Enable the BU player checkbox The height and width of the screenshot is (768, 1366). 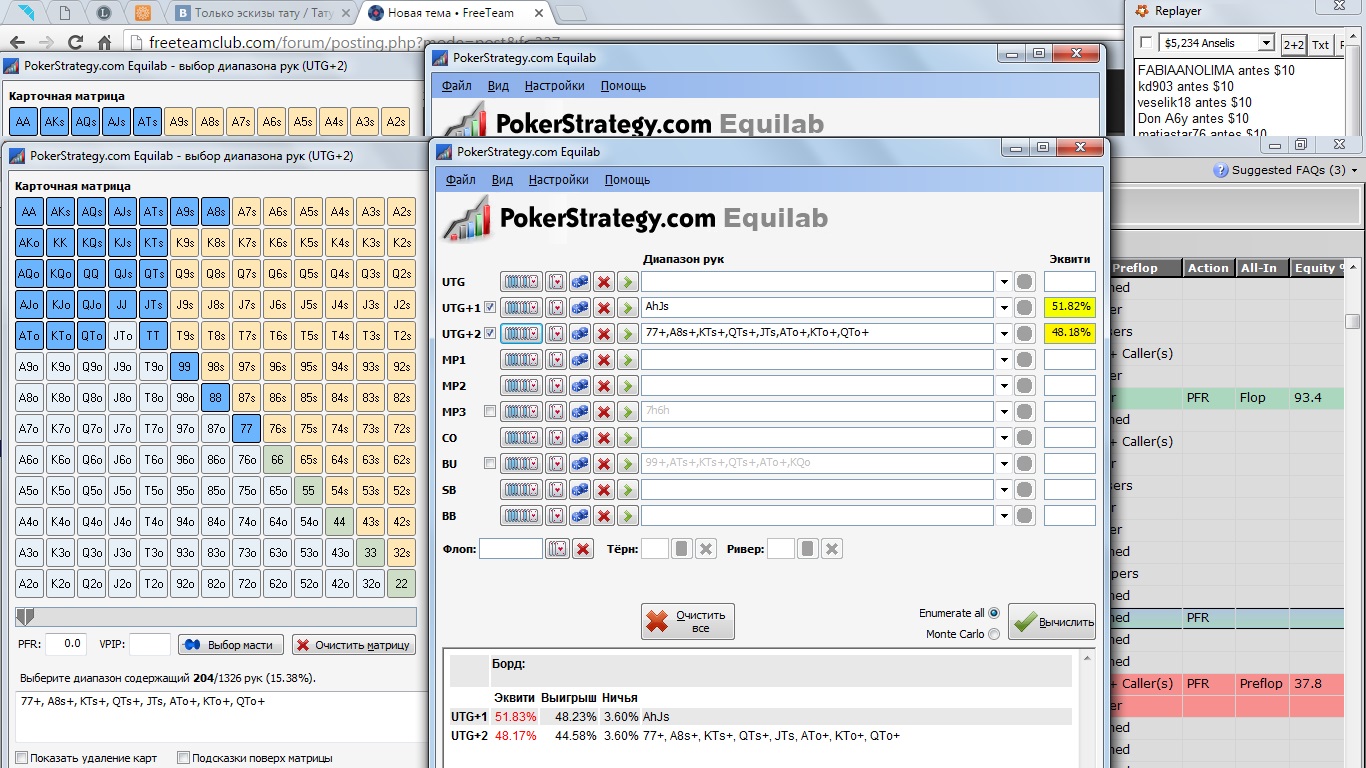click(490, 463)
